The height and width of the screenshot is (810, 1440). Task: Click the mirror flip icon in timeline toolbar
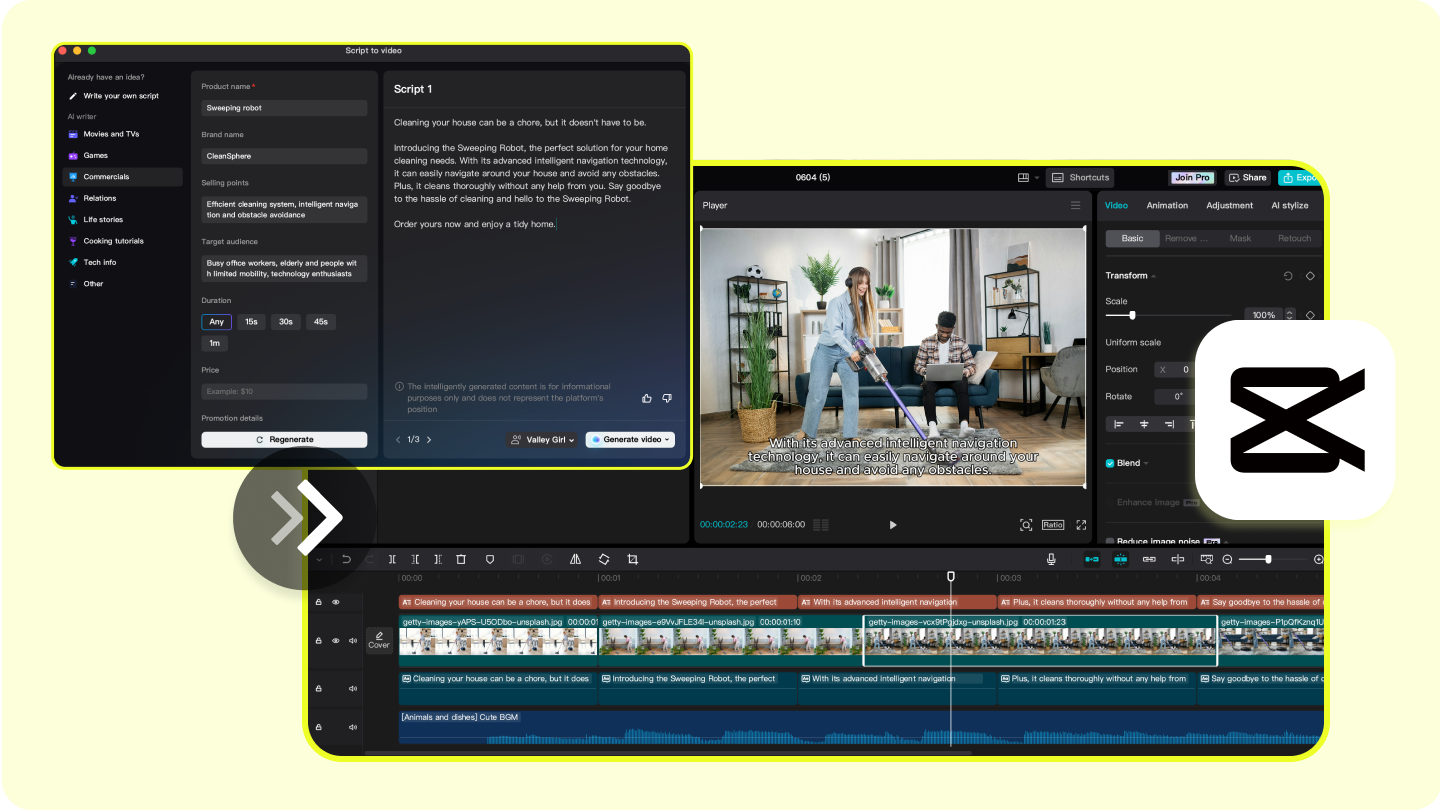coord(575,559)
